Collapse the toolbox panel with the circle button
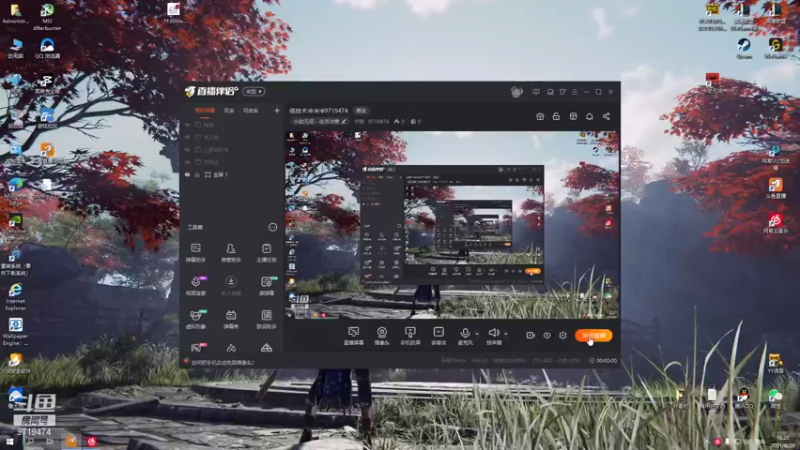 [272, 227]
